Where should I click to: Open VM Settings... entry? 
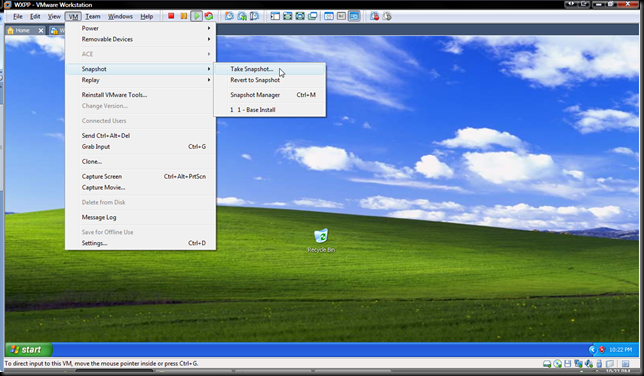point(140,243)
